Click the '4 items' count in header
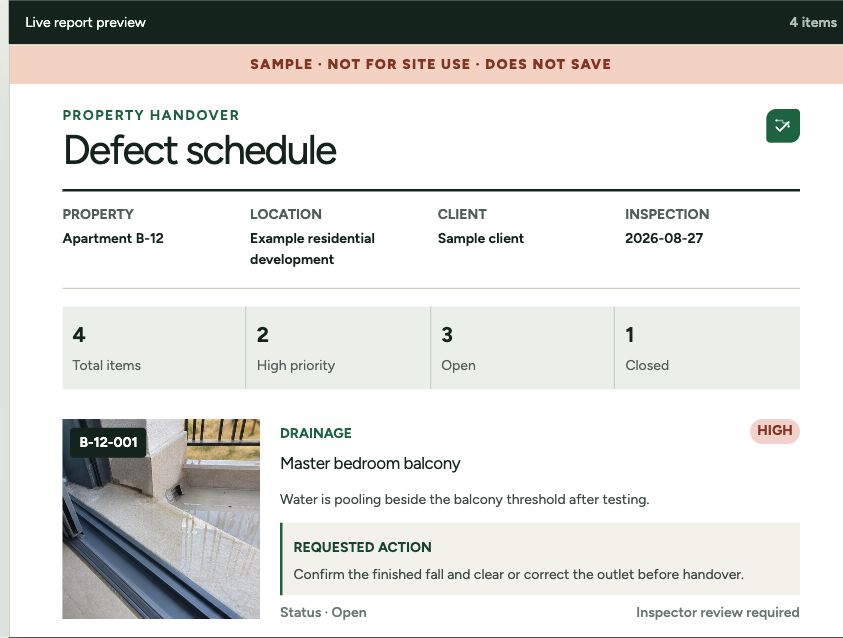The image size is (843, 638). click(813, 22)
